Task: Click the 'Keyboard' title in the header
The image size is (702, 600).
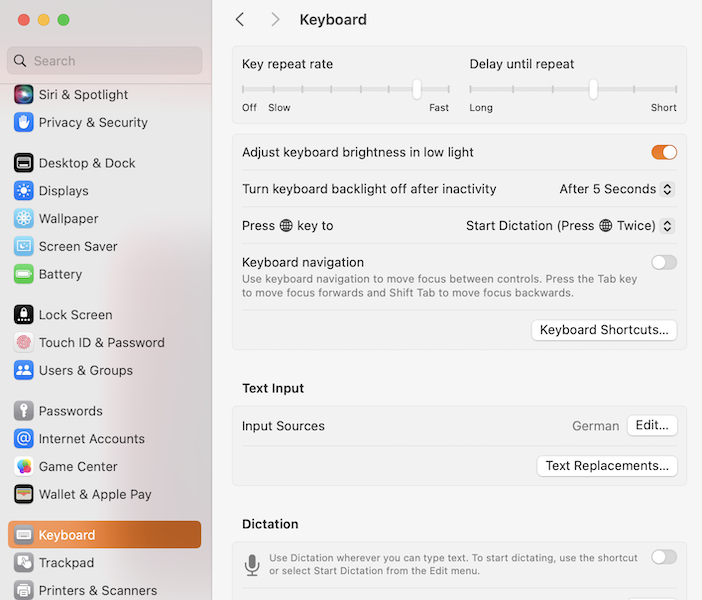Action: [333, 20]
